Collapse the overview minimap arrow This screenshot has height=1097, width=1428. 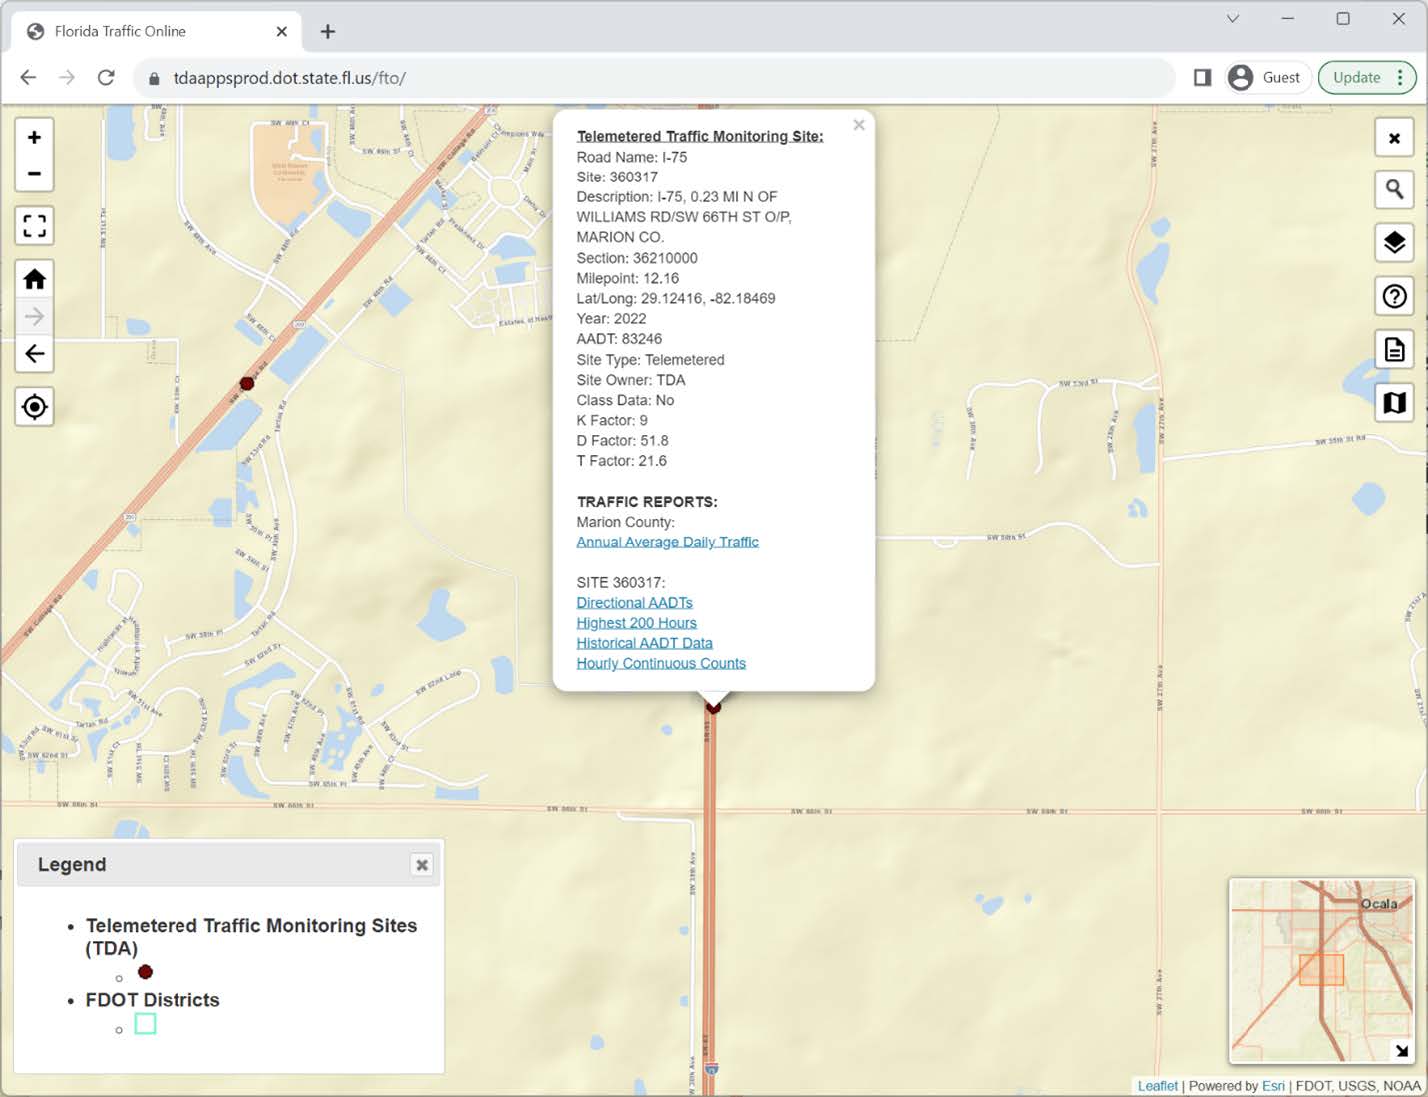(x=1402, y=1050)
